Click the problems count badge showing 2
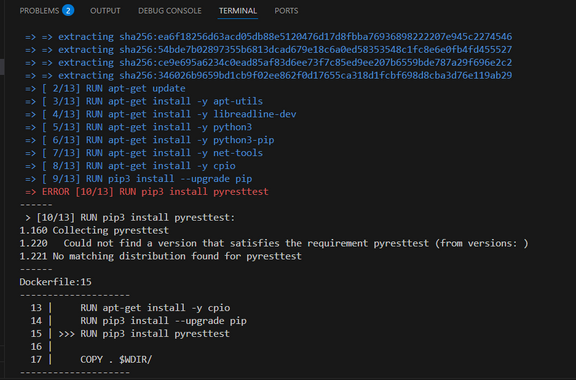This screenshot has width=576, height=380. [x=68, y=11]
